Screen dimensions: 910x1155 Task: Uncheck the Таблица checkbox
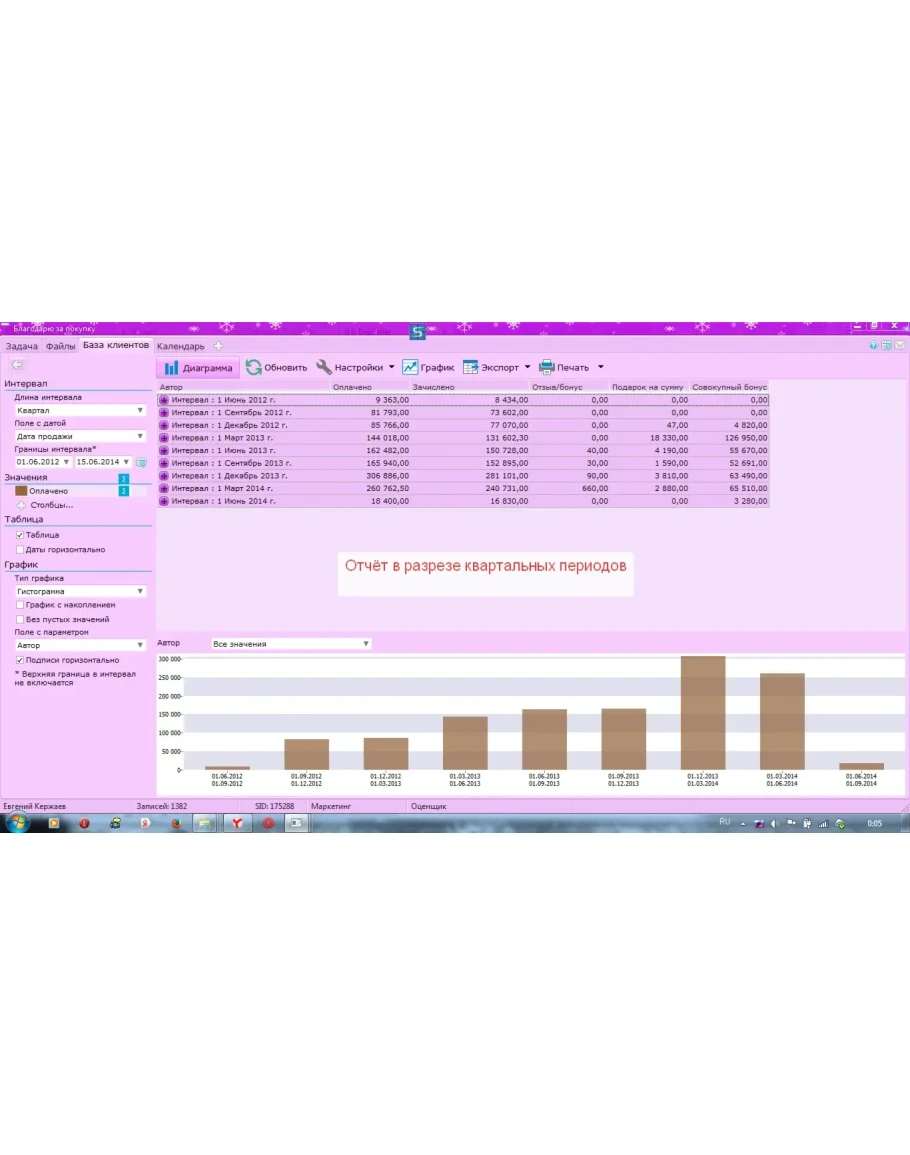20,536
